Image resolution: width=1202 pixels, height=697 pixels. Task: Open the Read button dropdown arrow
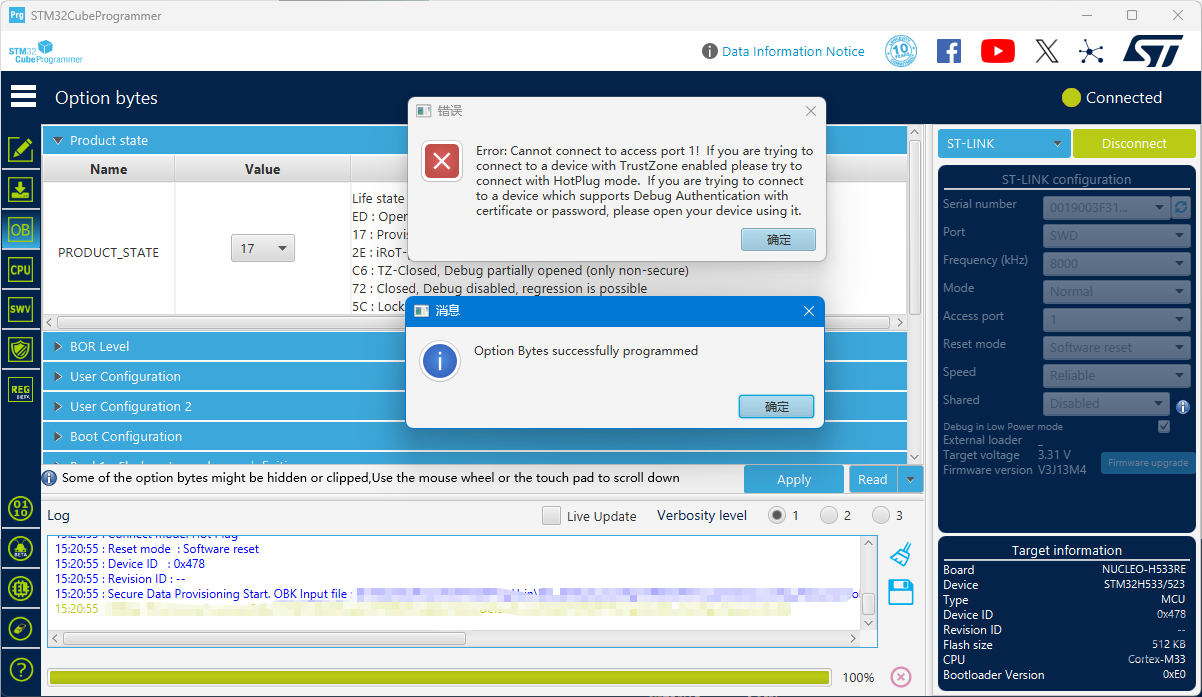(x=909, y=479)
